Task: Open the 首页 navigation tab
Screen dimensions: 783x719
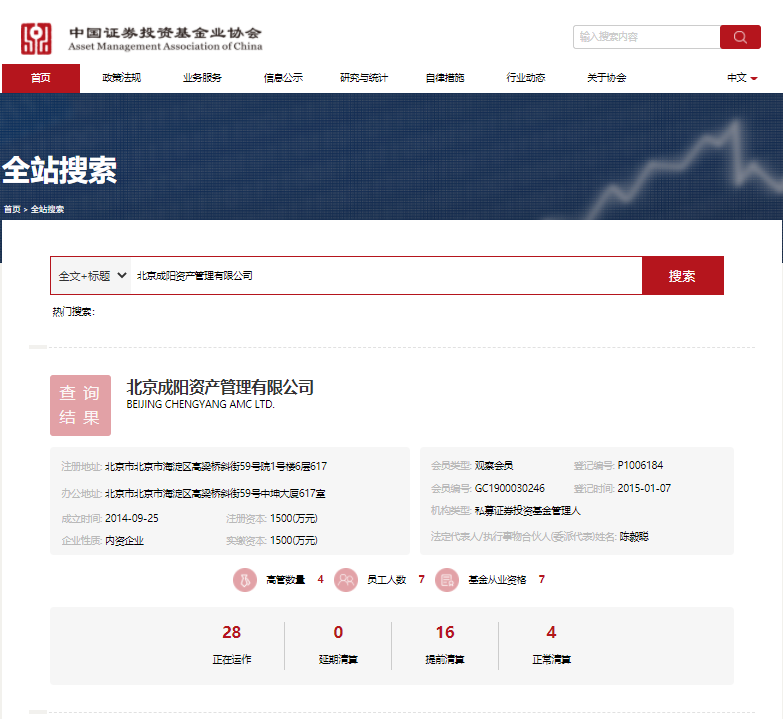Action: 41,78
